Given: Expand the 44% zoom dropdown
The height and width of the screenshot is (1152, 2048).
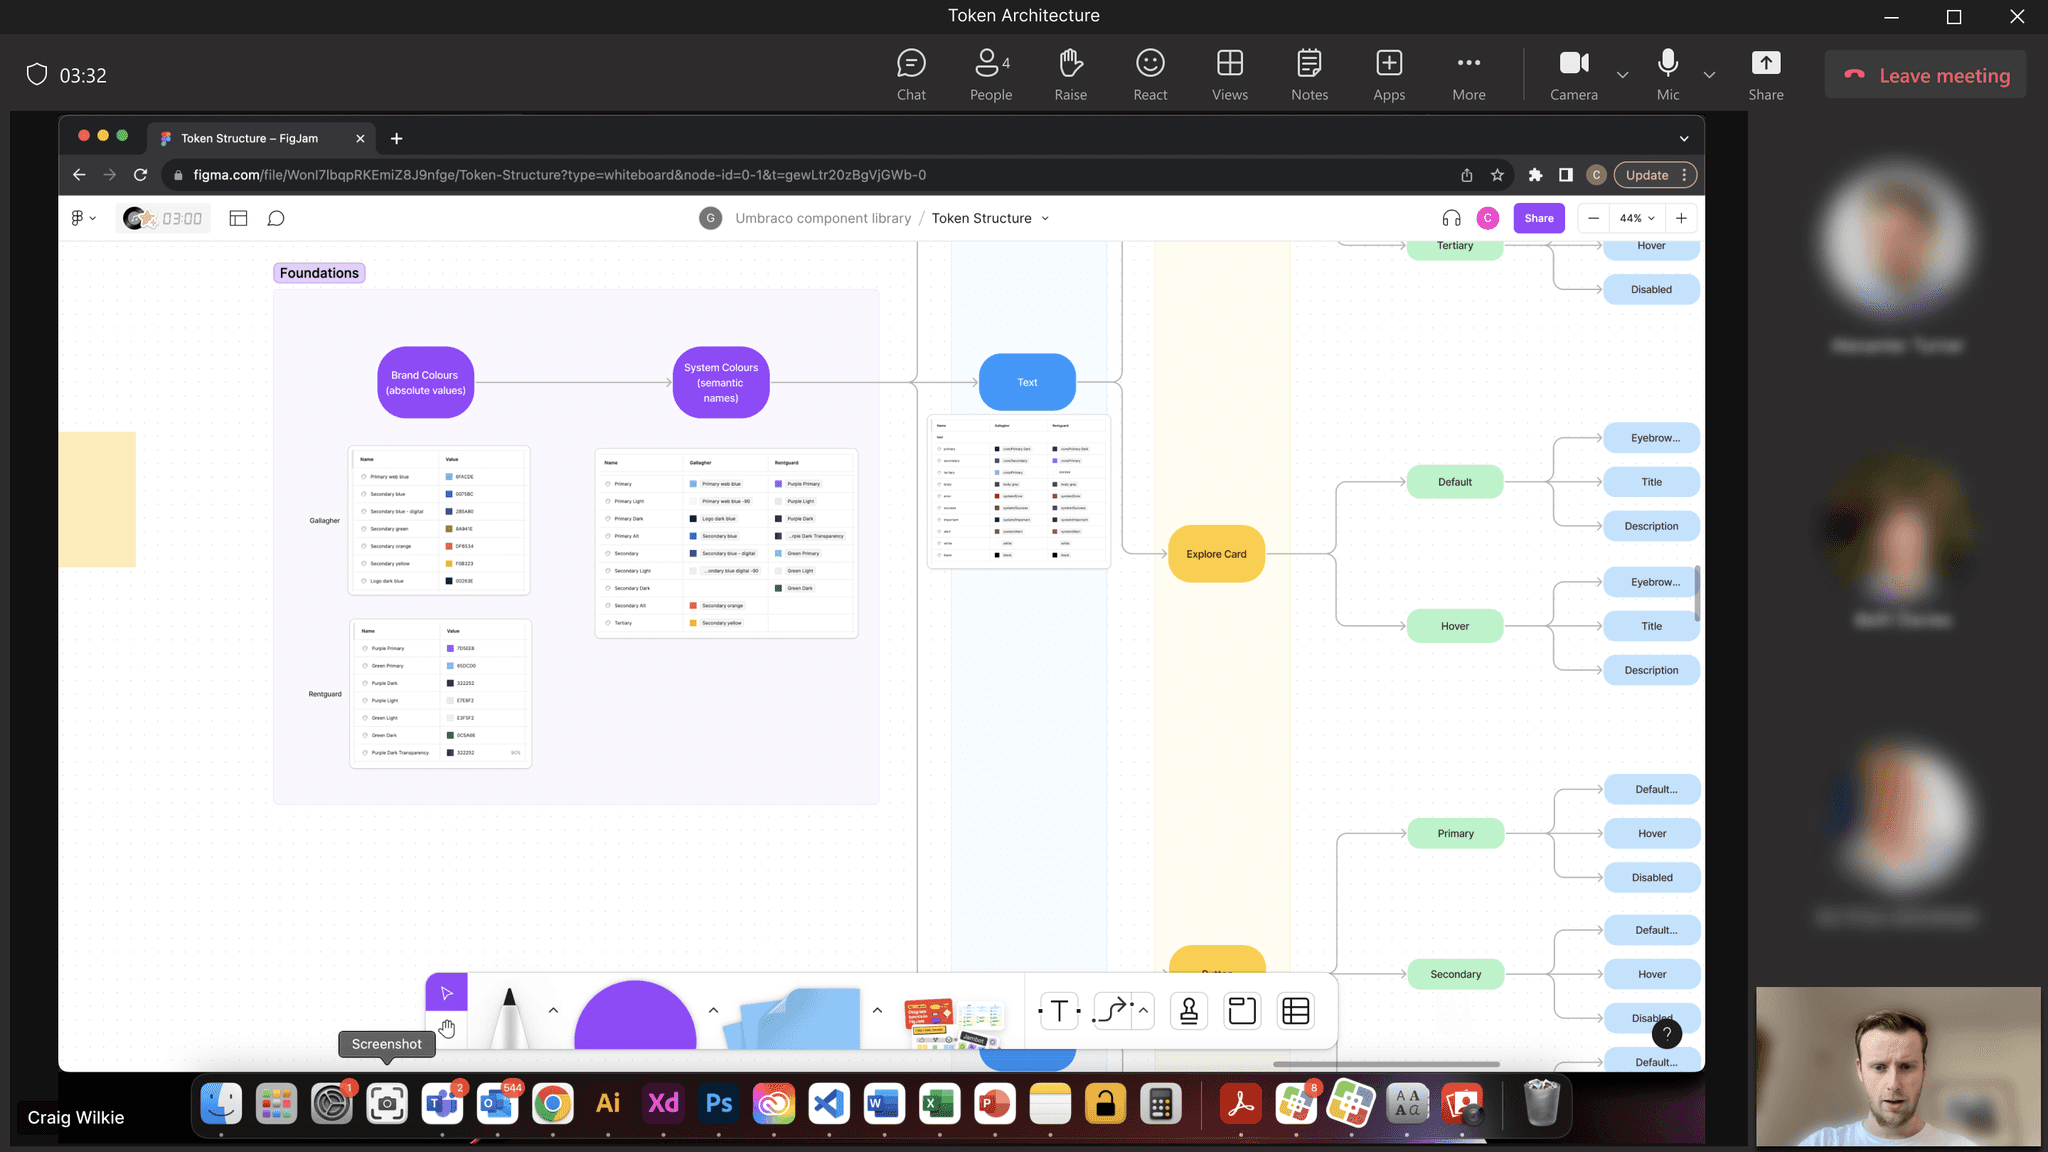Looking at the screenshot, I should click(x=1637, y=218).
